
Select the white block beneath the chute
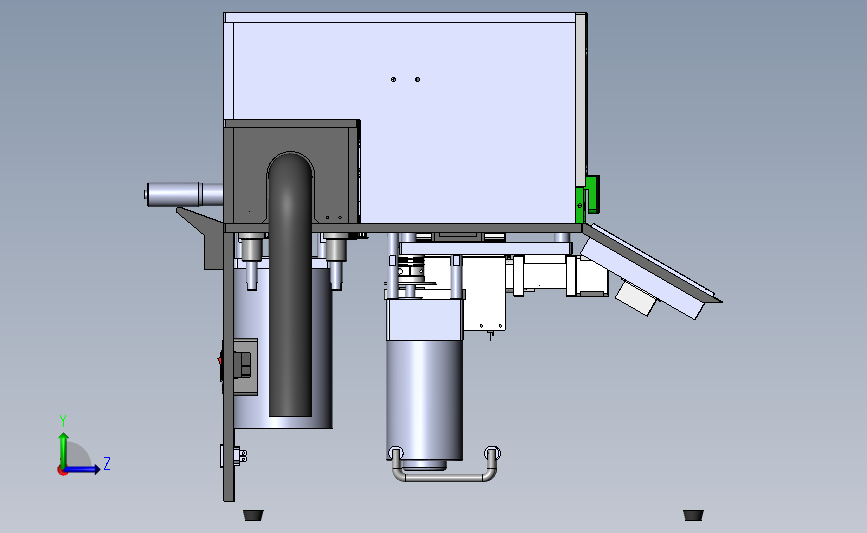636,298
